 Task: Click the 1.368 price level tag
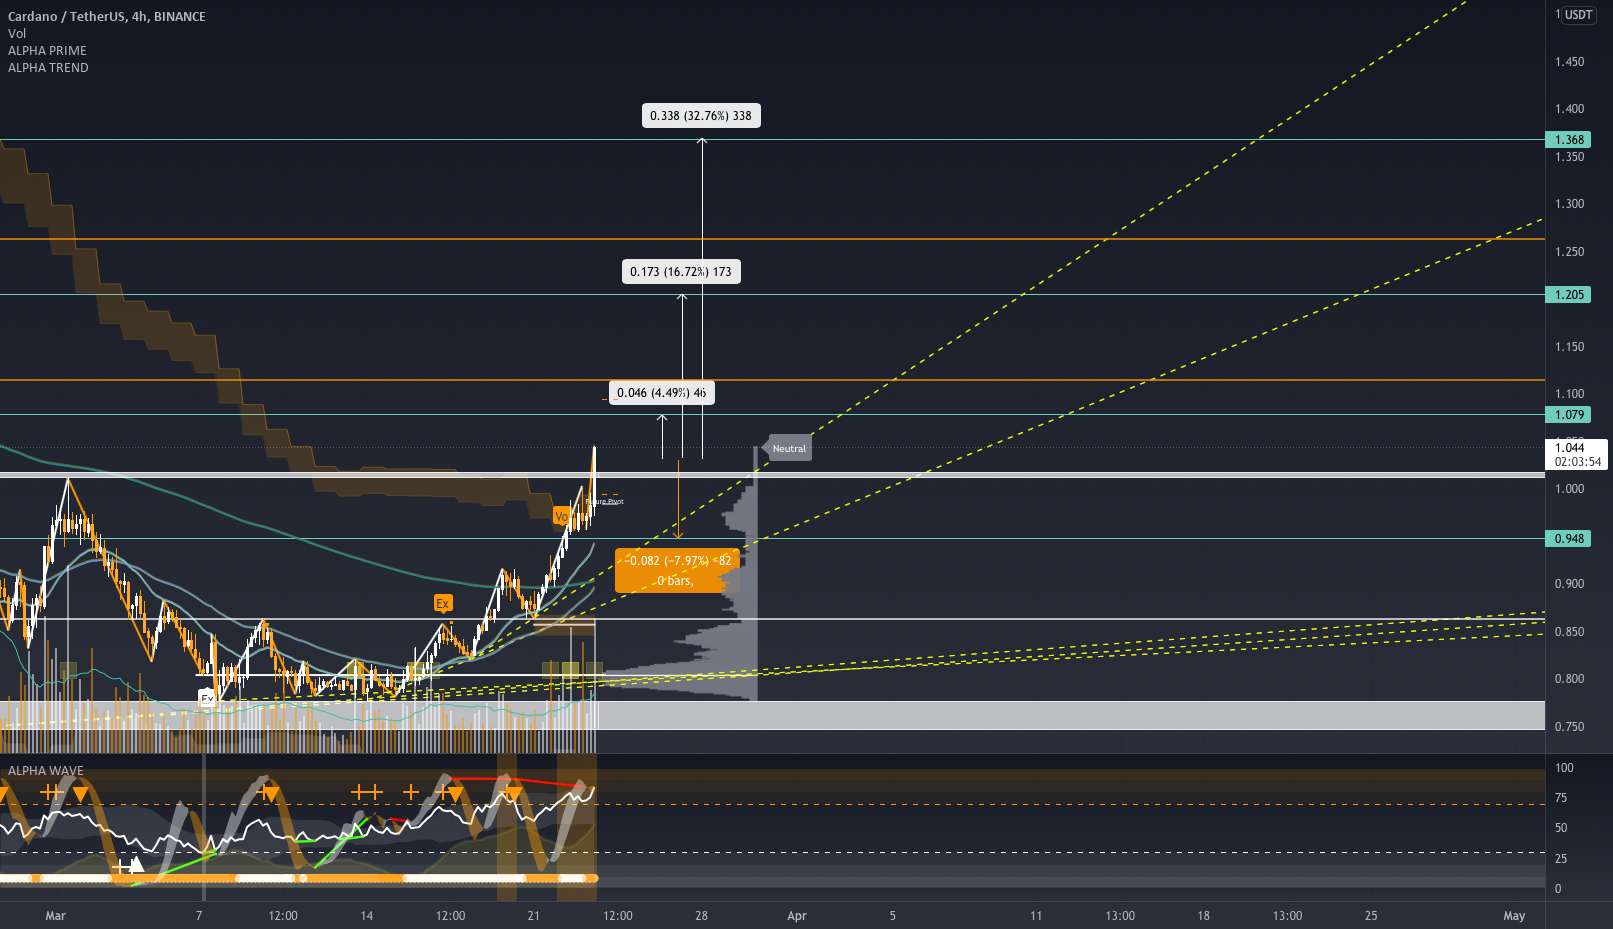(1568, 140)
